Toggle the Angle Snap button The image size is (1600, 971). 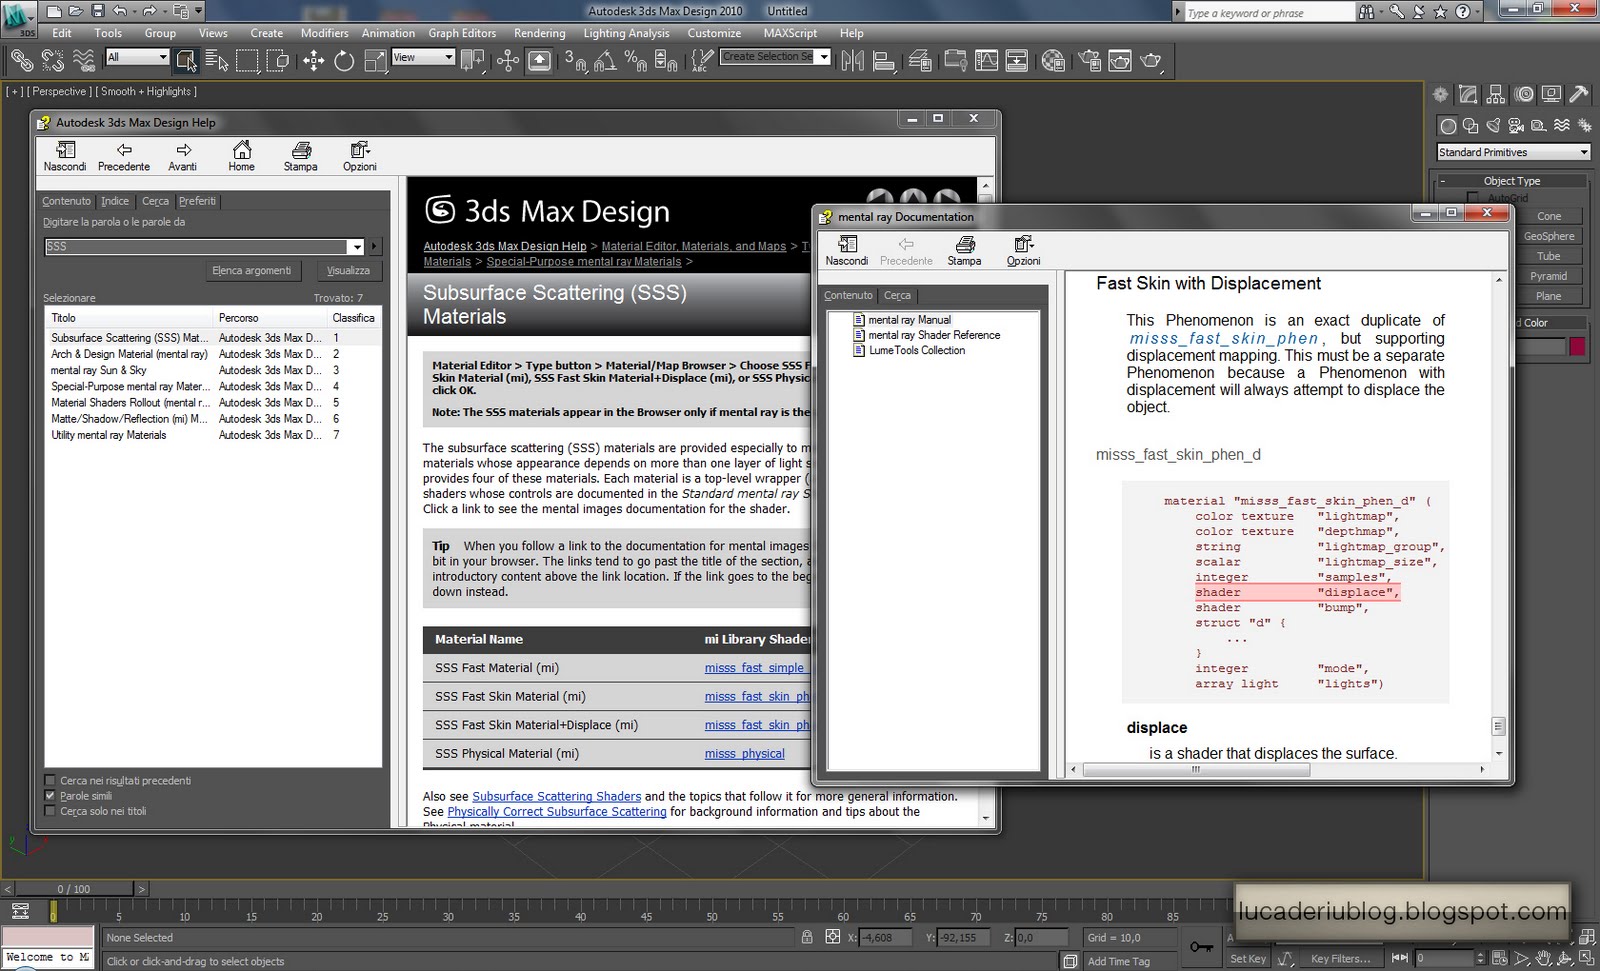tap(605, 61)
